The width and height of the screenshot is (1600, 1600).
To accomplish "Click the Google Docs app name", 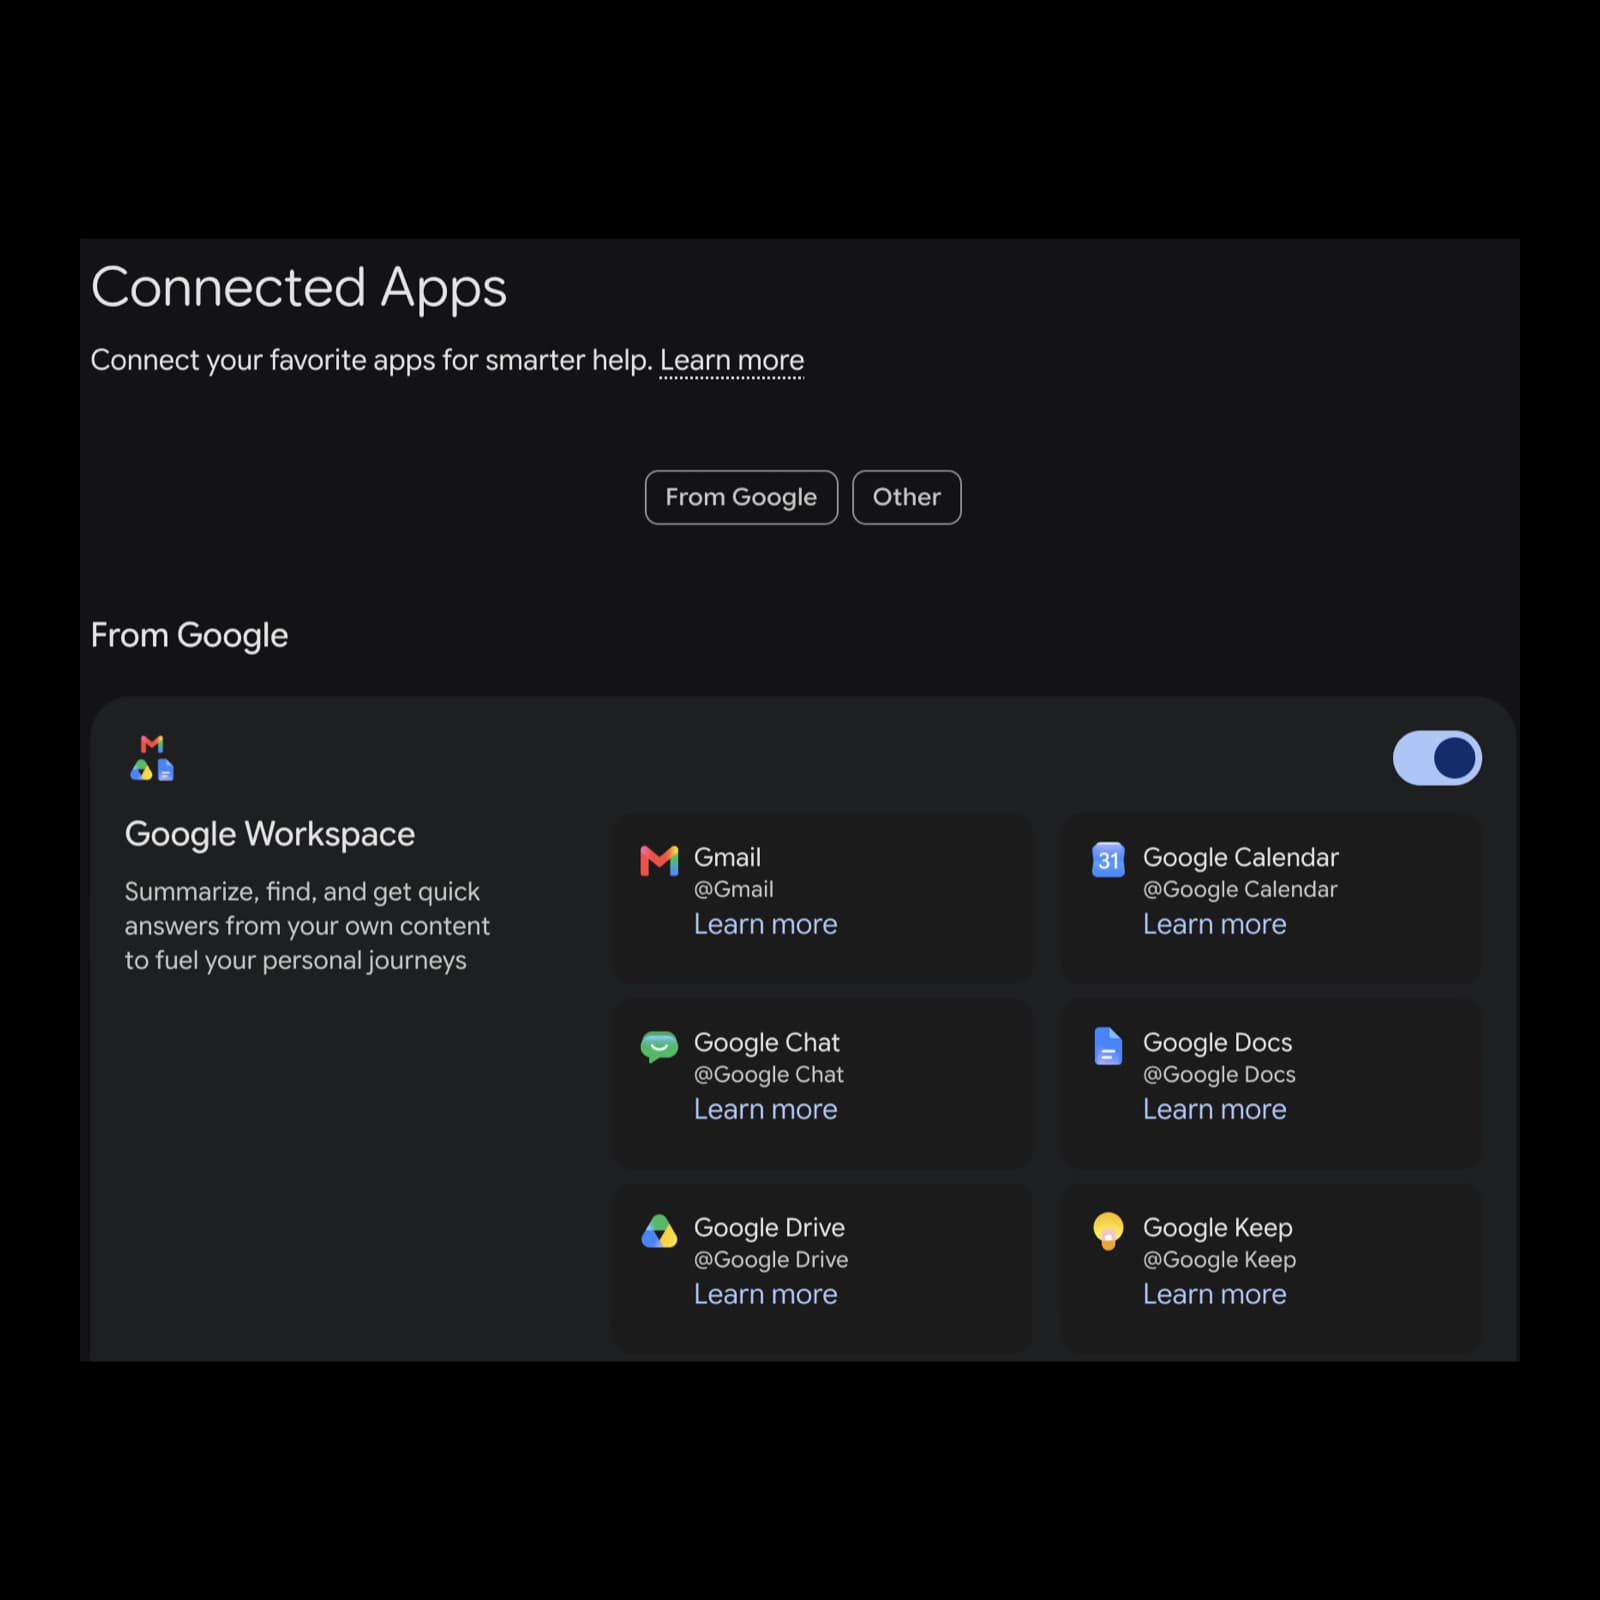I will 1218,1042.
